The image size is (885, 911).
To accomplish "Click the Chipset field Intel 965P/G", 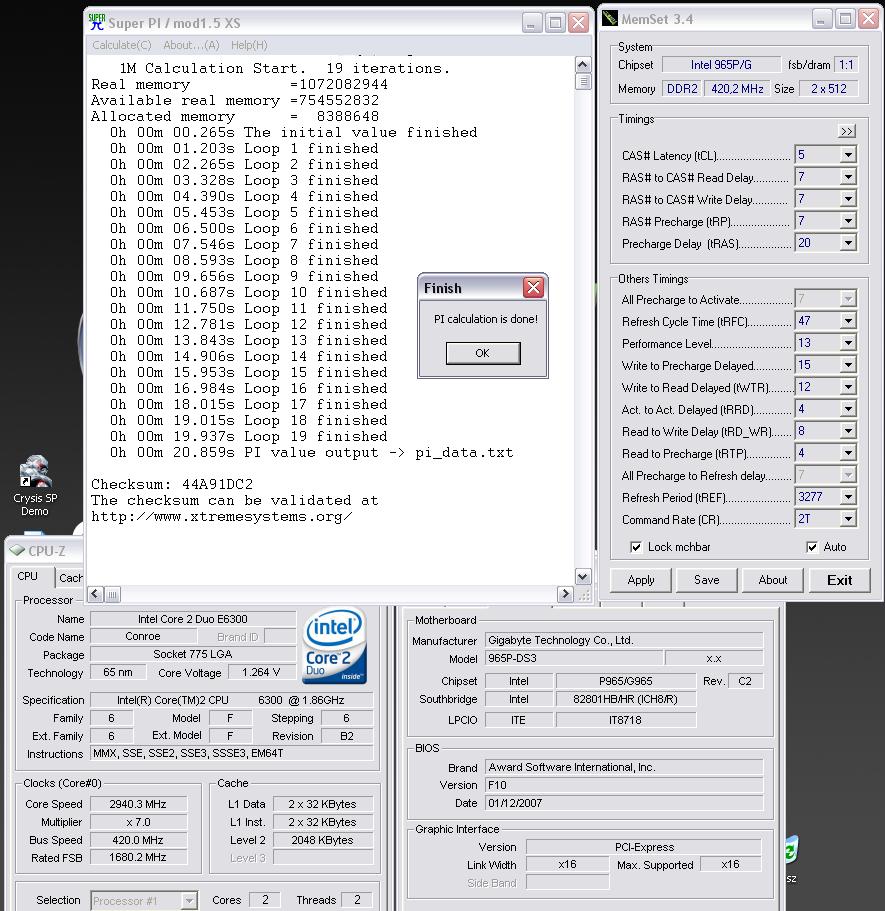I will pyautogui.click(x=721, y=65).
